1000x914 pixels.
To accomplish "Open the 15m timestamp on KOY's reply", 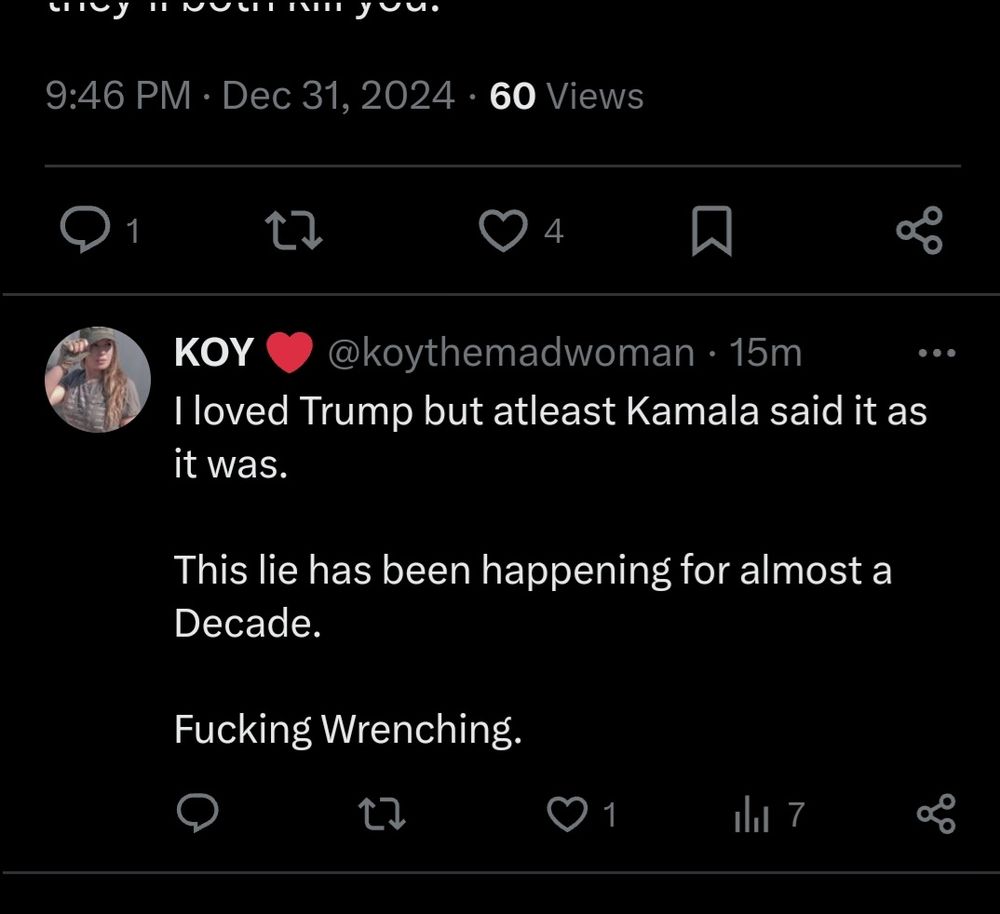I will pos(765,353).
